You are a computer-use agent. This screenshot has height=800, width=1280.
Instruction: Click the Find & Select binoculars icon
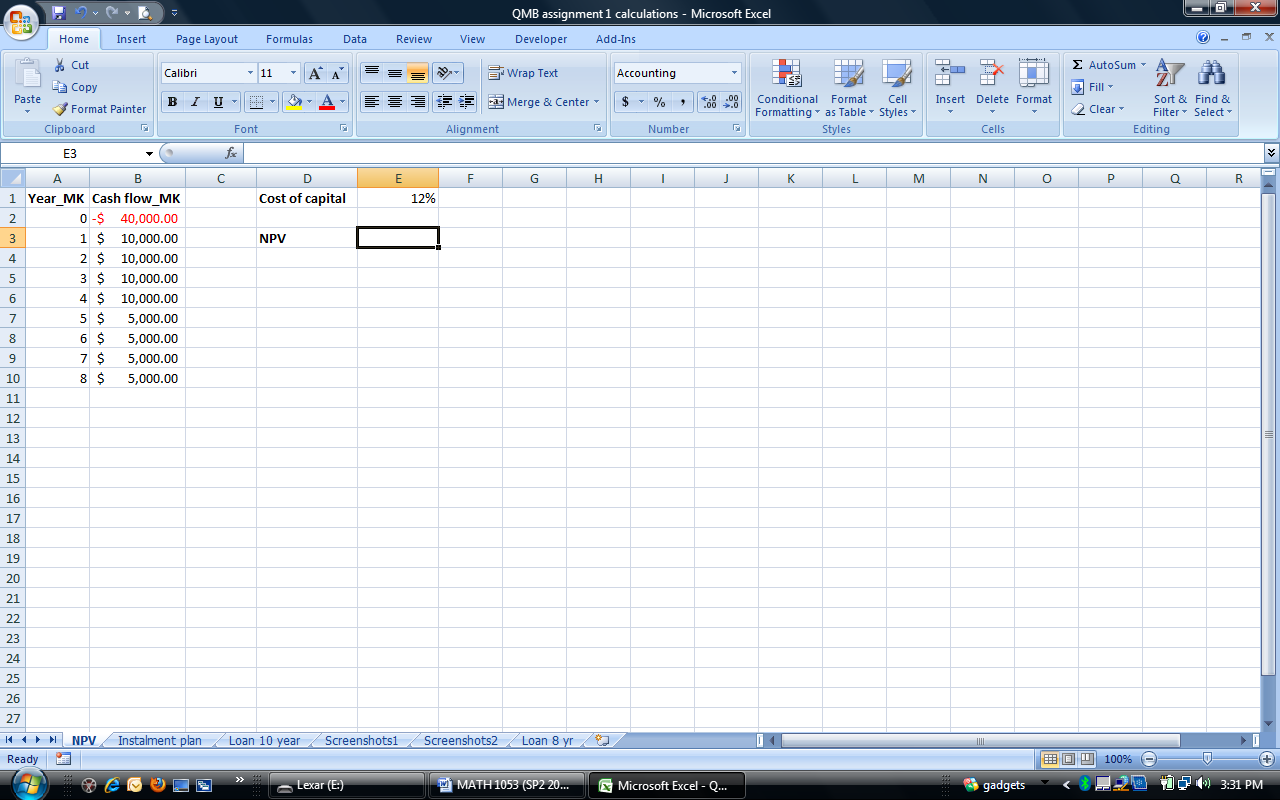[1212, 74]
